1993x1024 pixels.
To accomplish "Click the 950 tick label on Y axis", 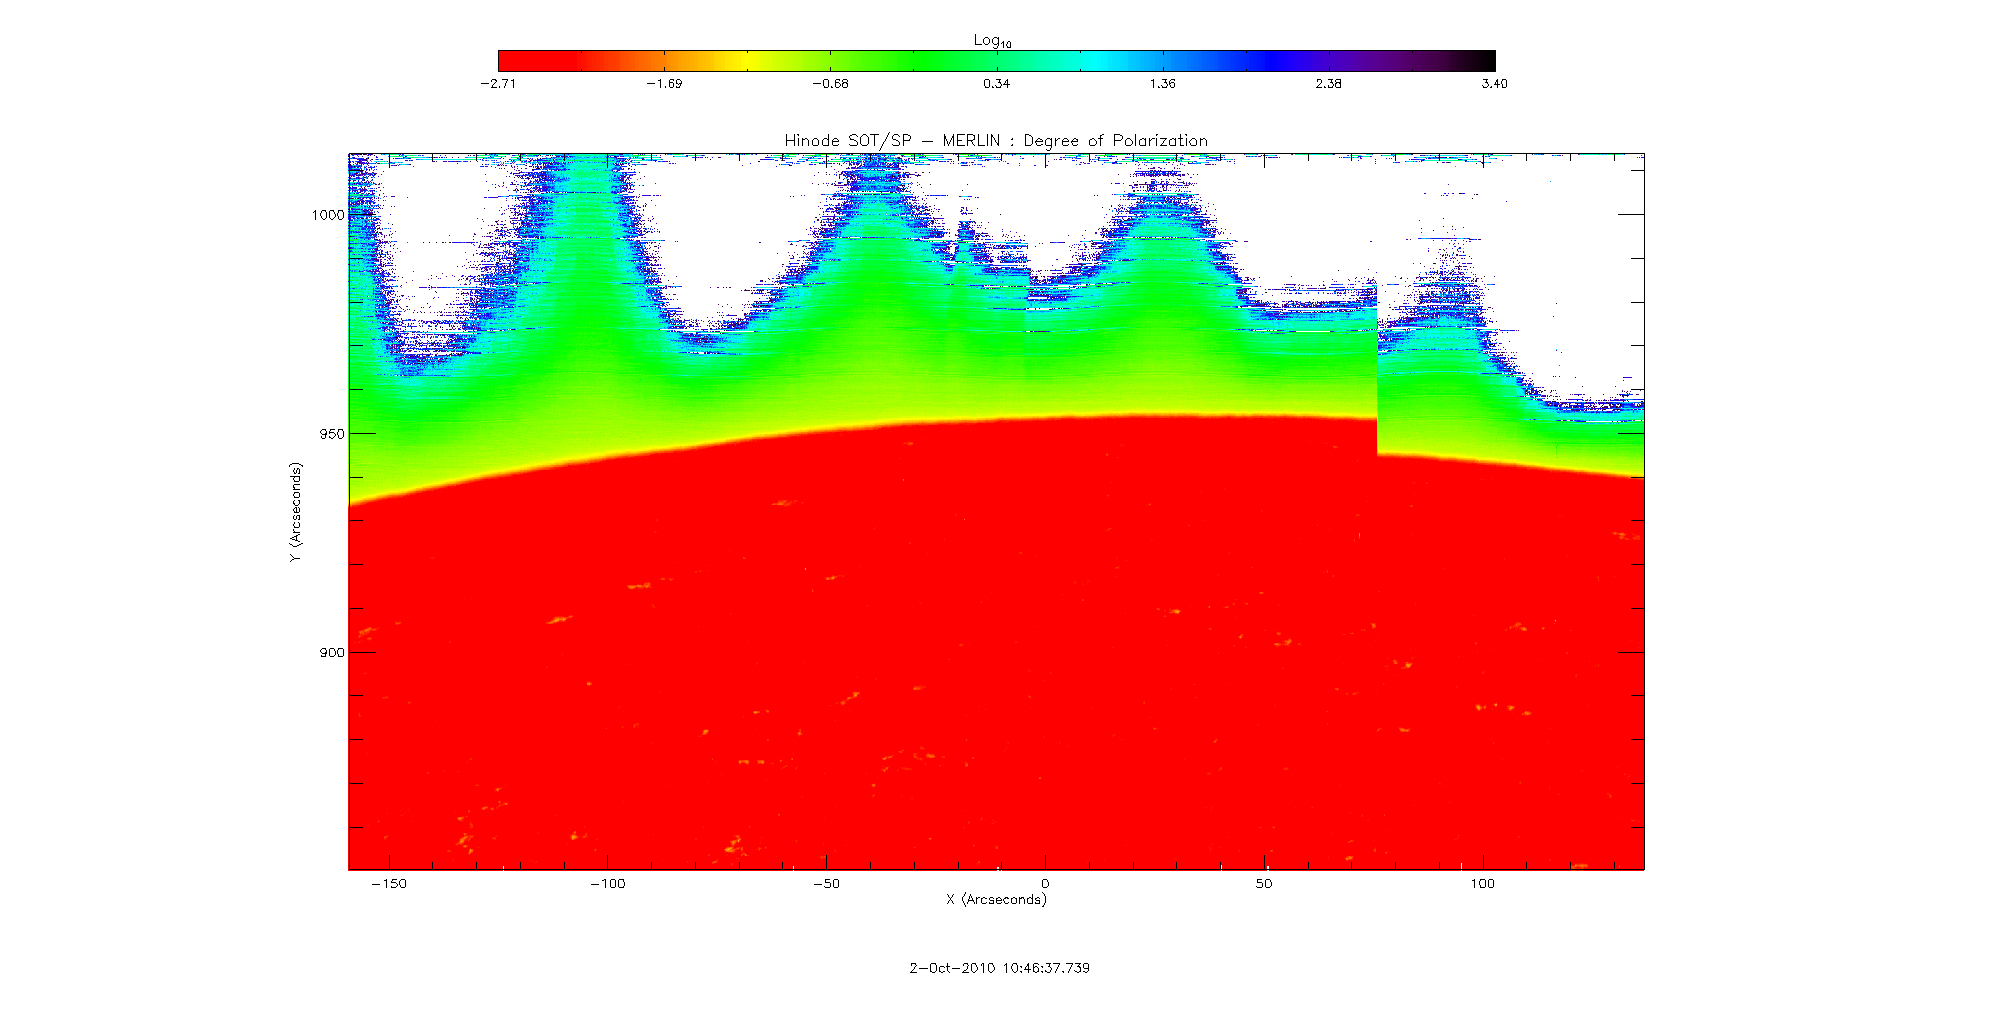I will pos(331,434).
